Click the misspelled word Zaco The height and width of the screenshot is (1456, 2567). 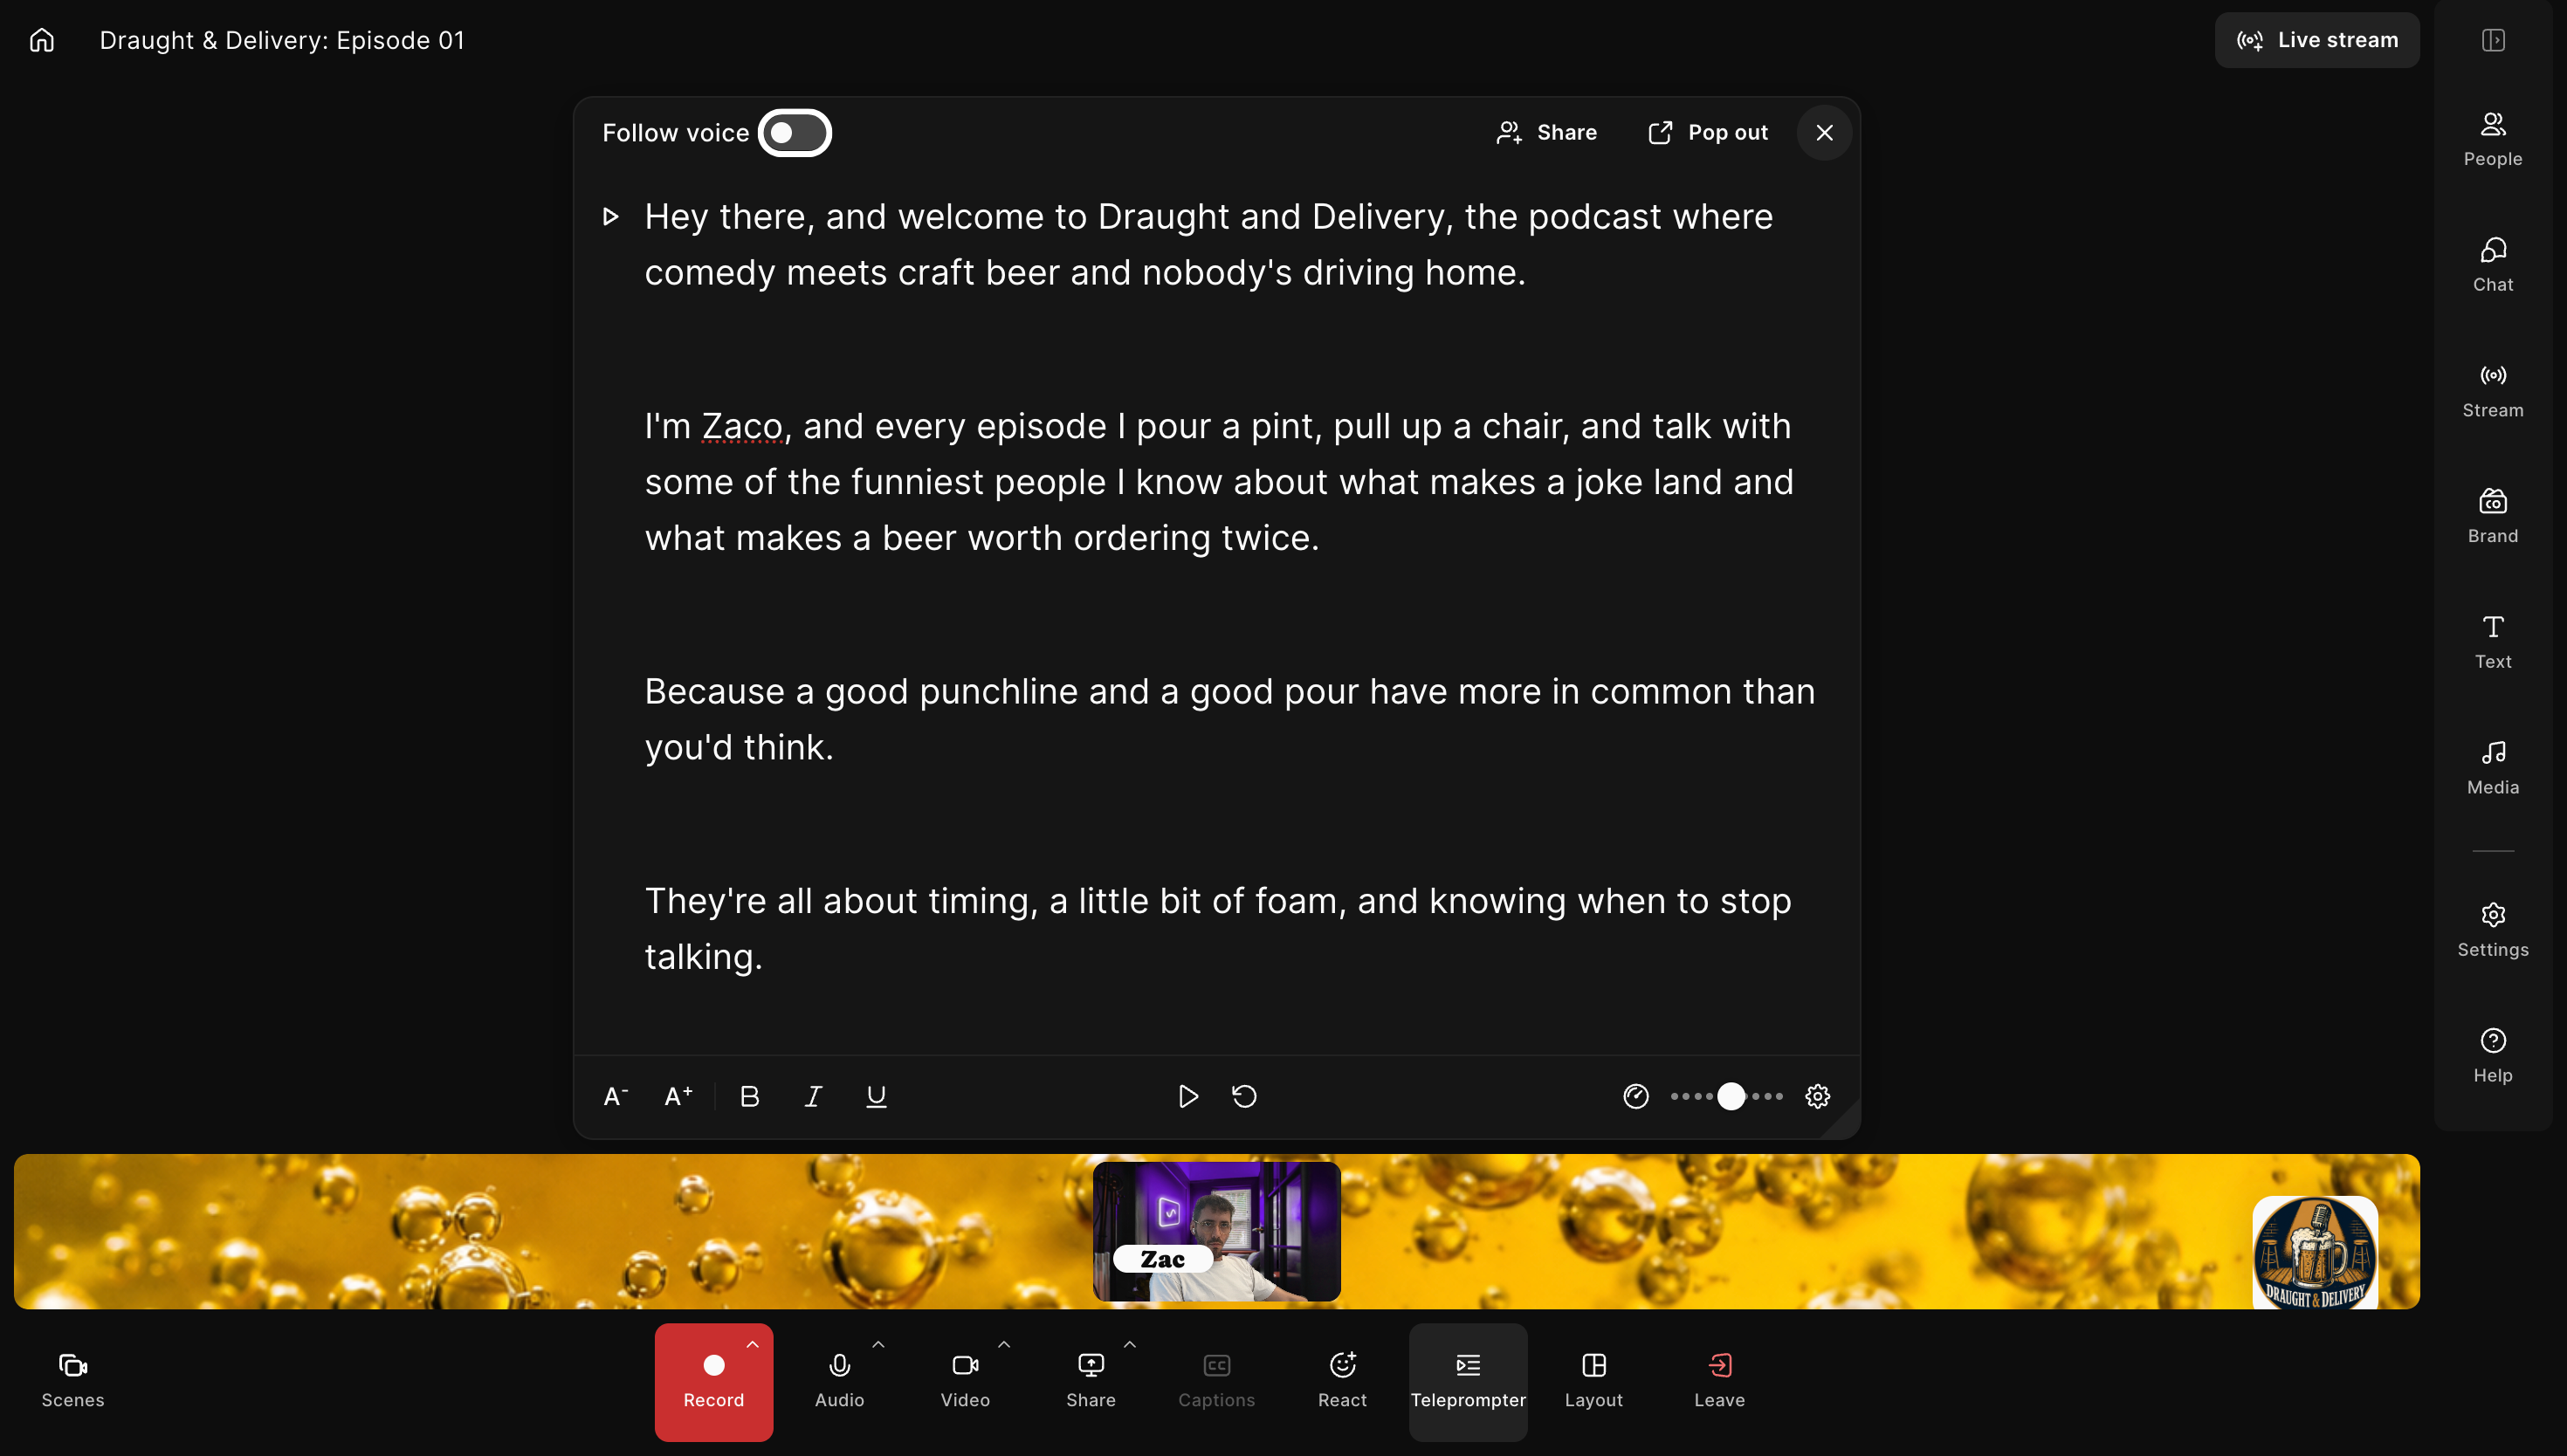pos(742,426)
